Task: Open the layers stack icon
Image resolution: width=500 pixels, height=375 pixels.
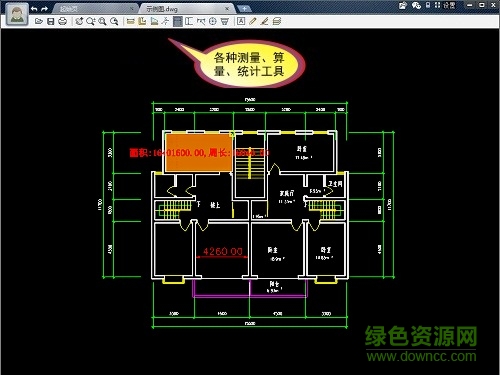Action: tap(277, 22)
